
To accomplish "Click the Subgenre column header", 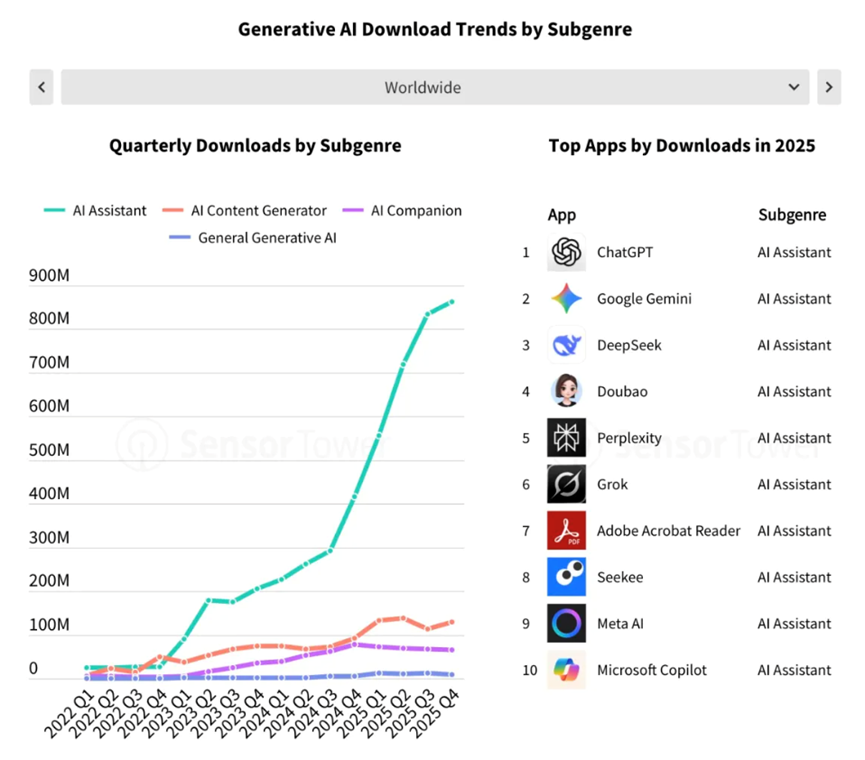I will (x=792, y=215).
